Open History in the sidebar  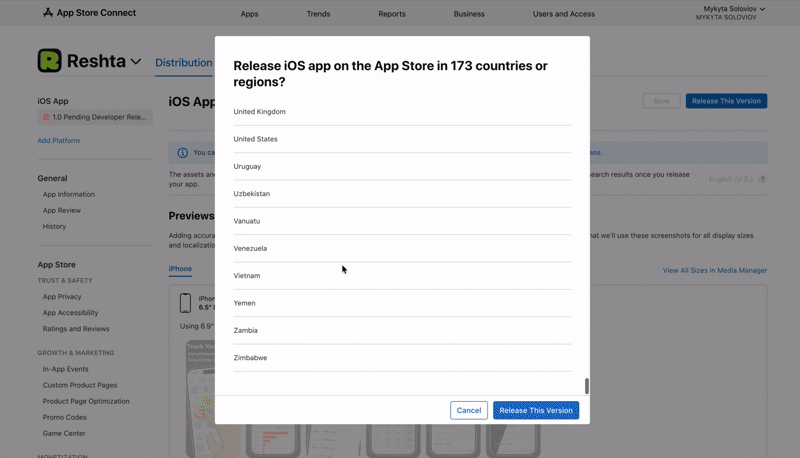[x=54, y=226]
